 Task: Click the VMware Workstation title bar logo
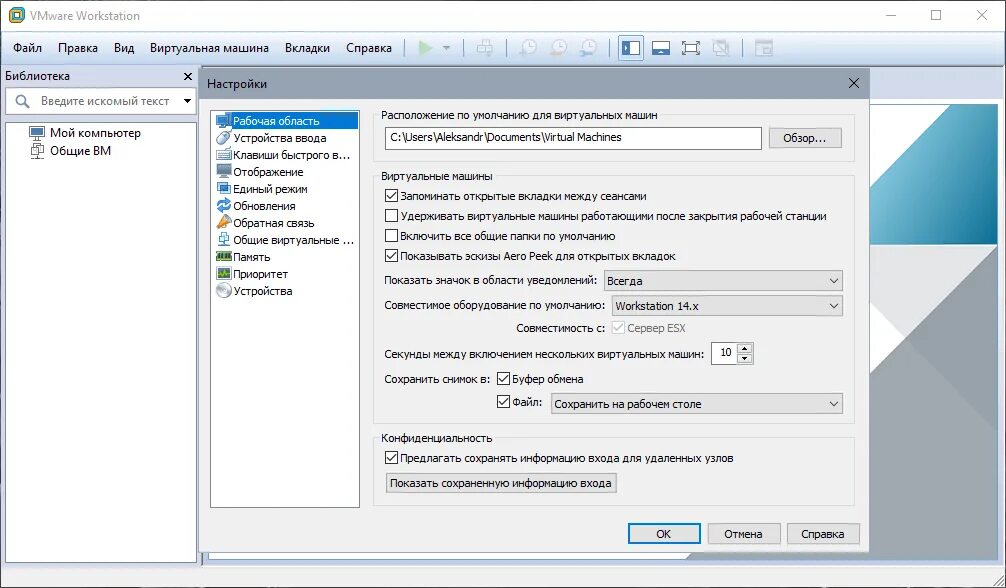pyautogui.click(x=16, y=15)
